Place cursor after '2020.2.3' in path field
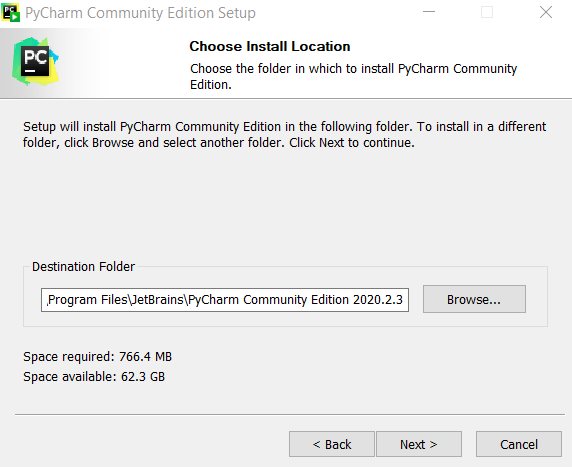This screenshot has height=467, width=572. click(404, 300)
